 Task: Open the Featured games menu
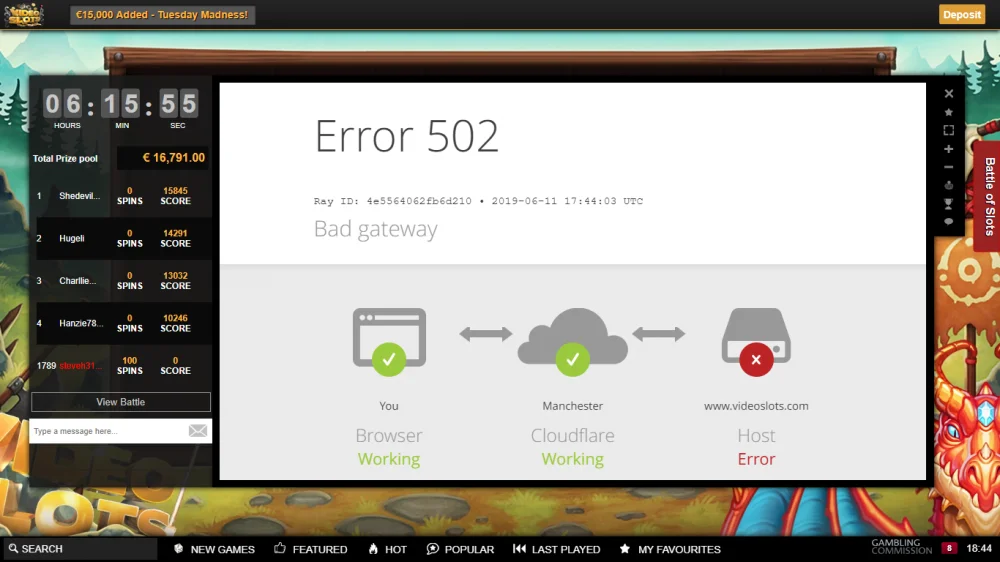311,549
